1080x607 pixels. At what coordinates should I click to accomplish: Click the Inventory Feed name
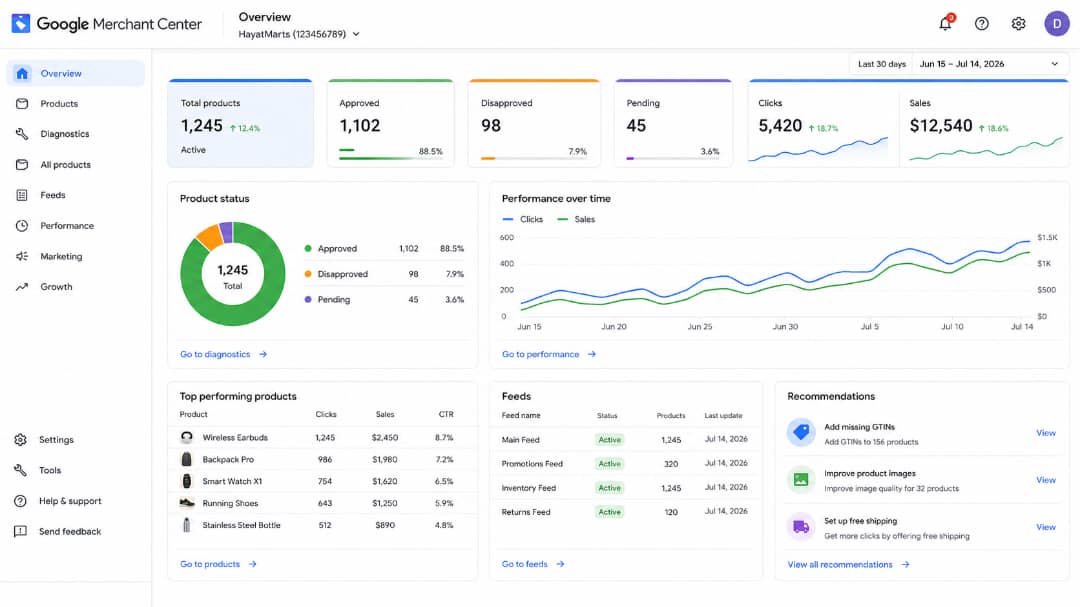[528, 488]
